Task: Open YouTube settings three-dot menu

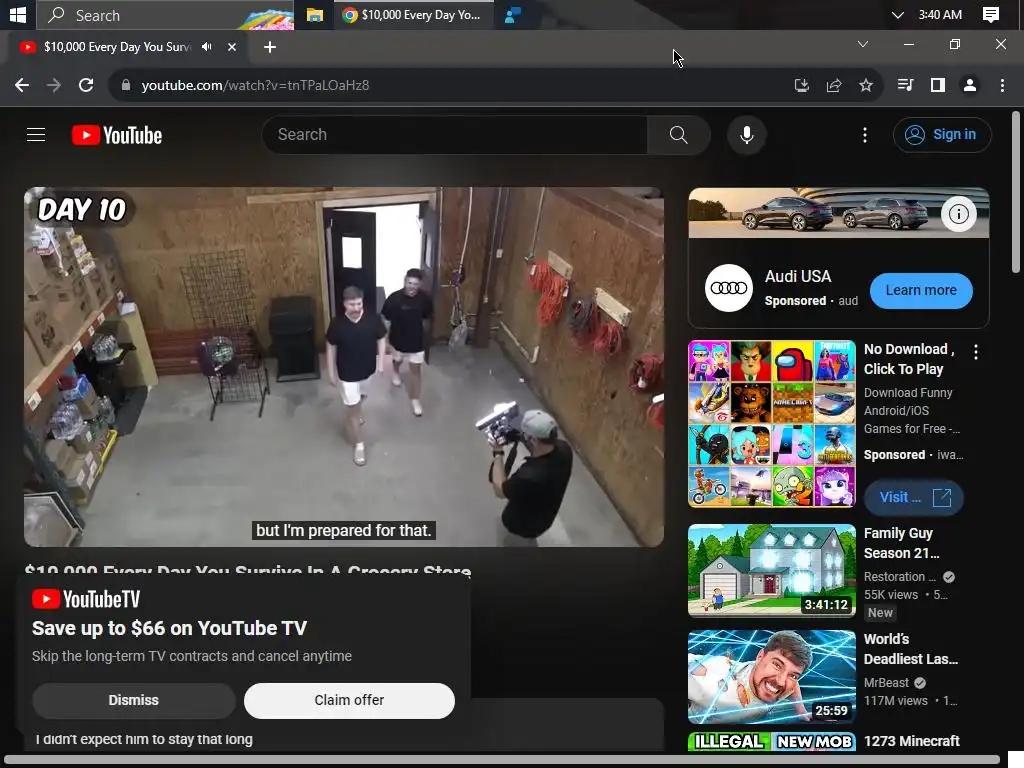Action: (x=865, y=135)
